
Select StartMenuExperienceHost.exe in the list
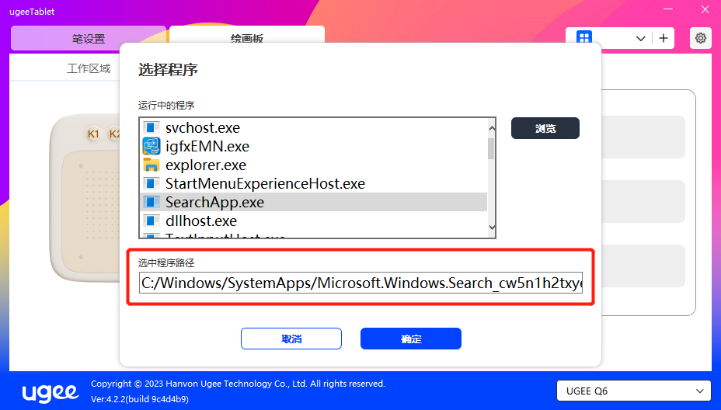[x=313, y=183]
